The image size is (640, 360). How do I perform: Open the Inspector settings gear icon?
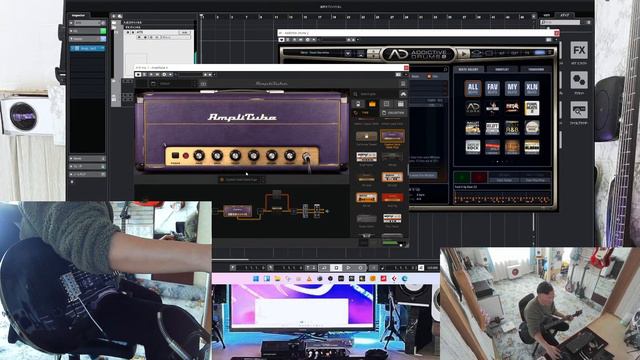coord(72,182)
